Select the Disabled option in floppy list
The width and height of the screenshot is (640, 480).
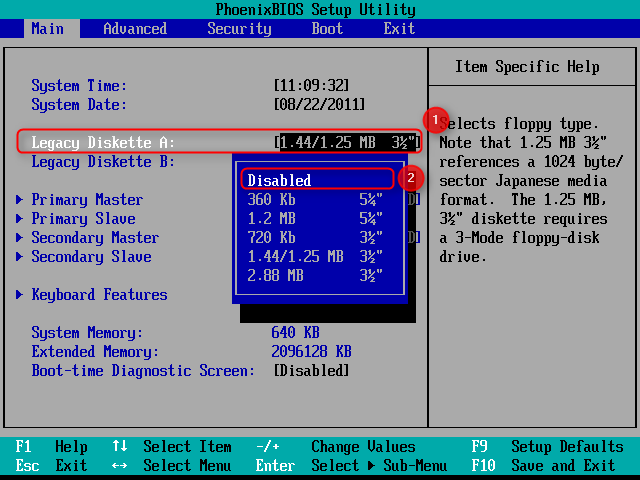(317, 180)
